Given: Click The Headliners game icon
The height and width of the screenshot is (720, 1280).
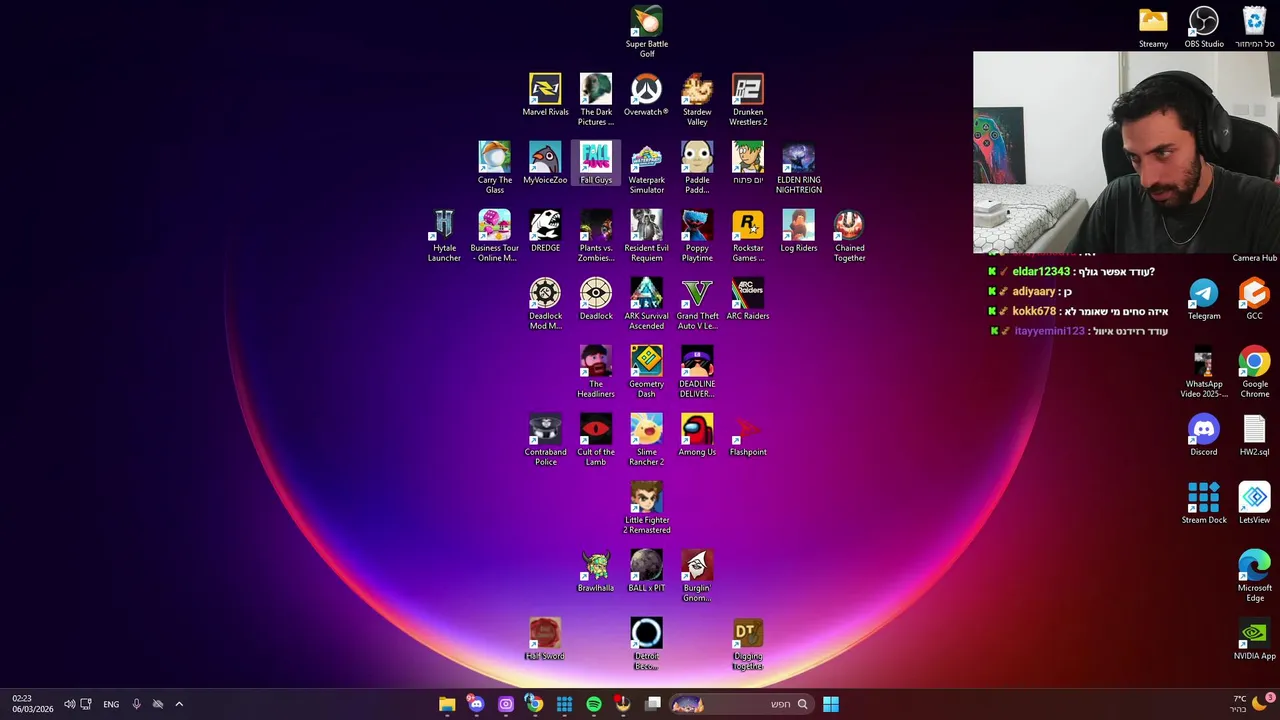Looking at the screenshot, I should click(596, 371).
